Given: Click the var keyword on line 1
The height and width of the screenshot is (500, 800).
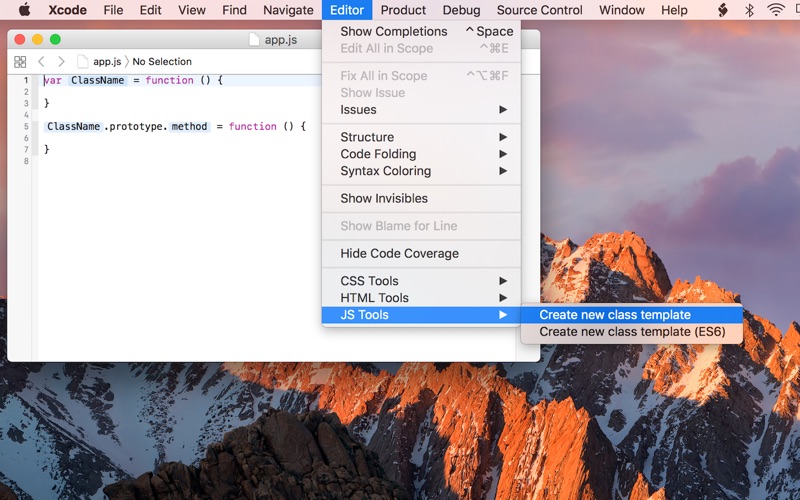Looking at the screenshot, I should pos(53,80).
